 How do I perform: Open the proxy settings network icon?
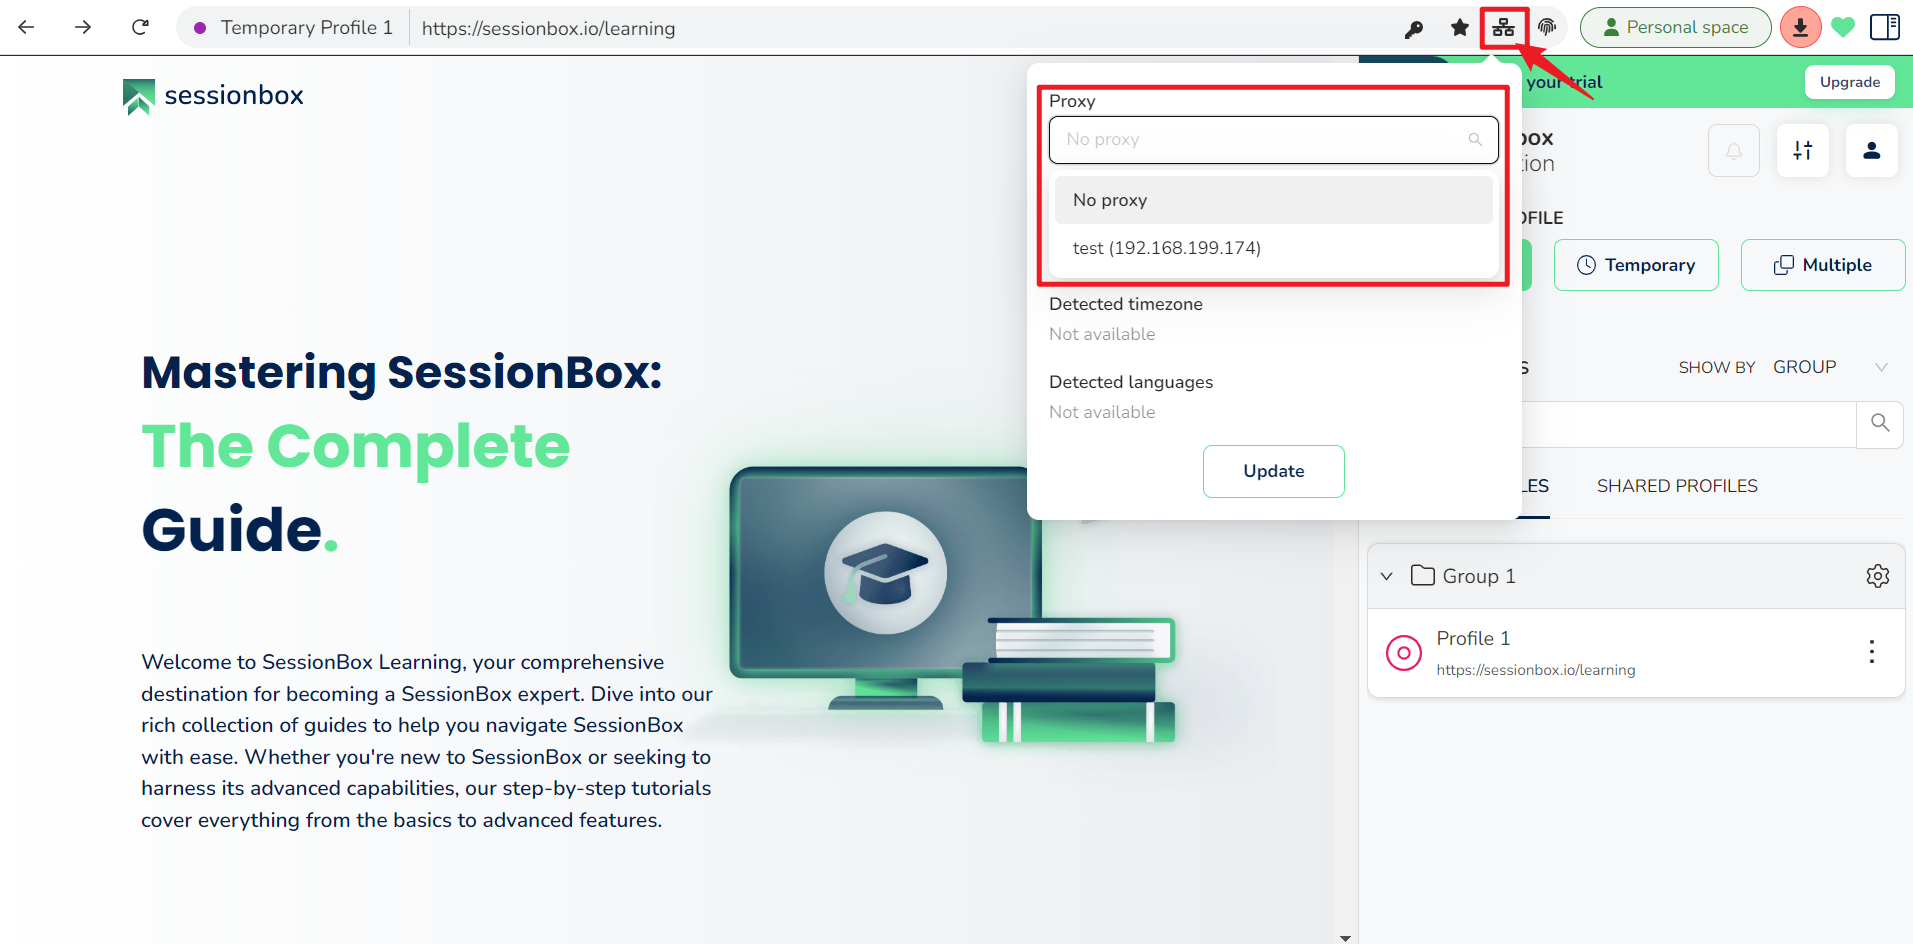pyautogui.click(x=1504, y=27)
